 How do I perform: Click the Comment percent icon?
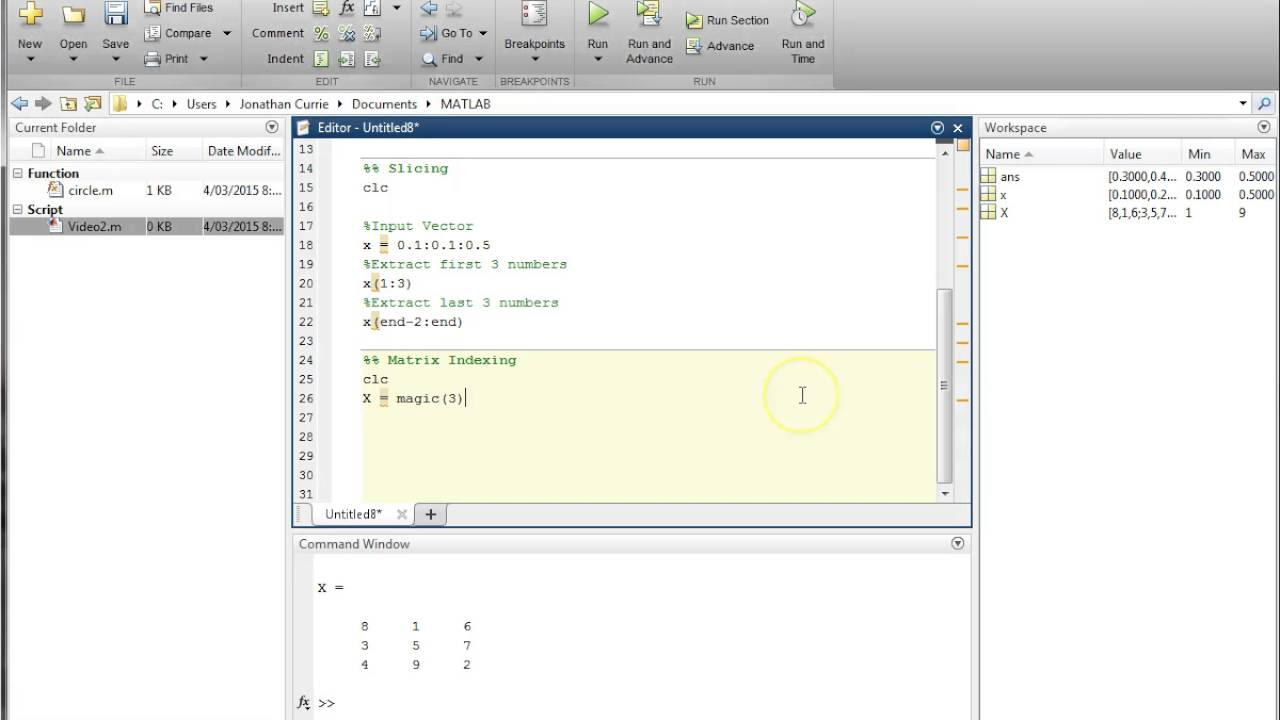point(321,33)
